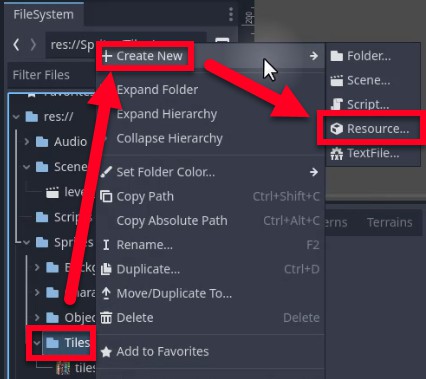Select Add to Favorites entry
The width and height of the screenshot is (426, 379).
[210, 352]
